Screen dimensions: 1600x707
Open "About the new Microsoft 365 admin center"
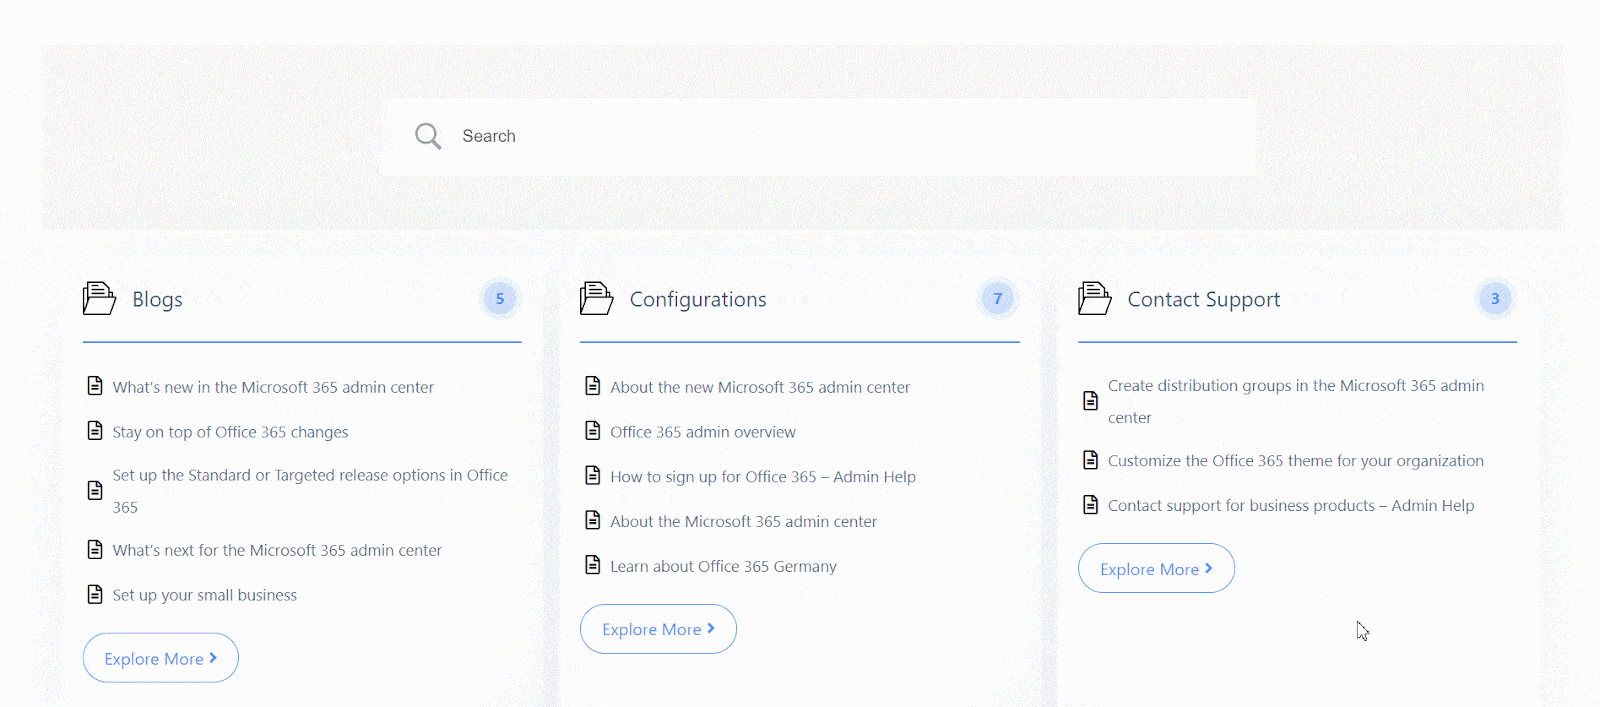coord(760,387)
